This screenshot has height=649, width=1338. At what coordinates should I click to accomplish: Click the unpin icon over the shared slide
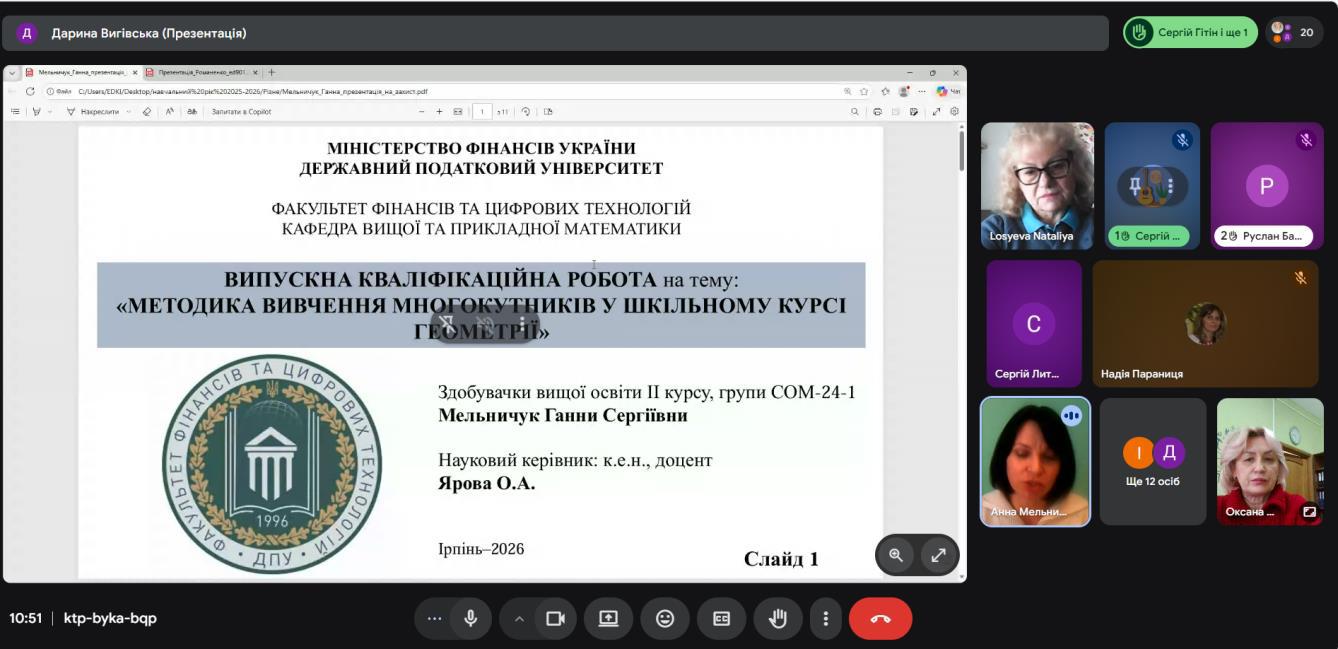pos(448,324)
